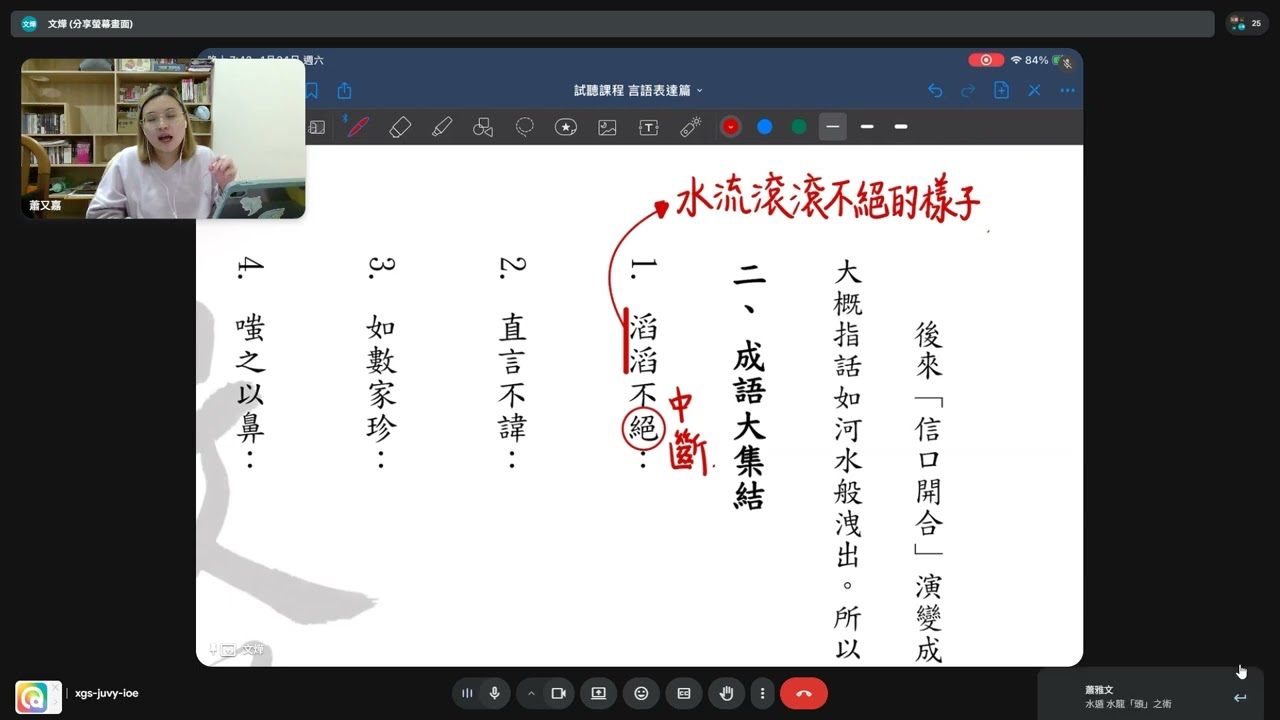Undo the last stroke
The width and height of the screenshot is (1280, 720).
pos(935,90)
